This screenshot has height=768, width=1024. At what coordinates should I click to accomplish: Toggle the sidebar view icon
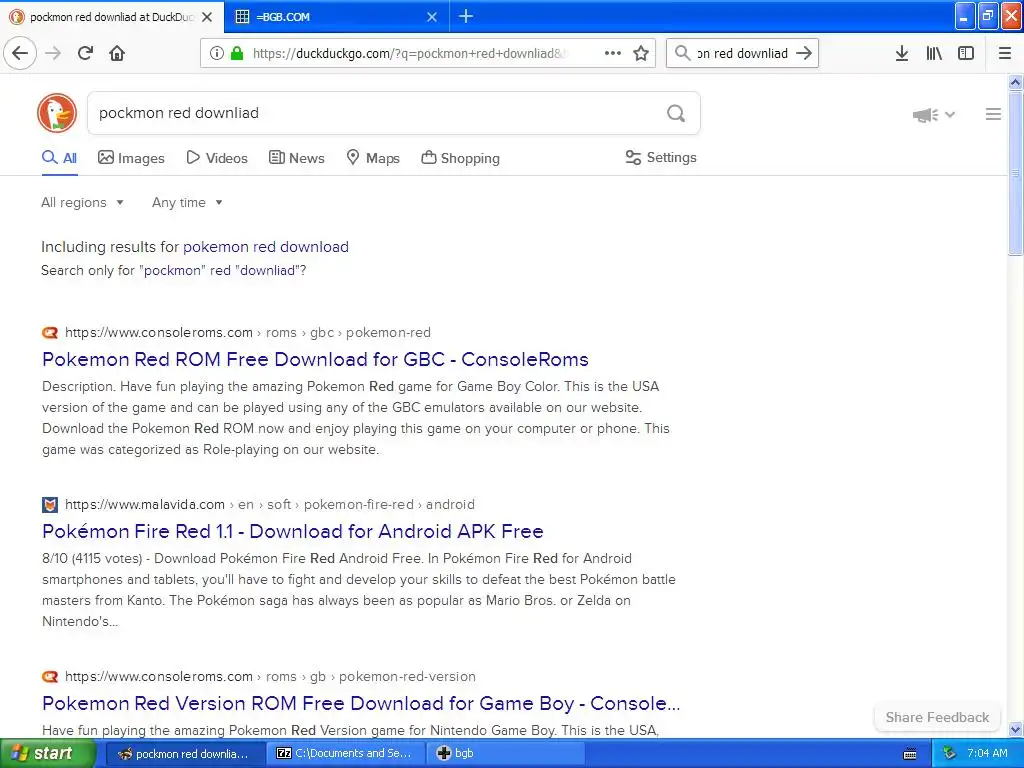click(x=966, y=53)
